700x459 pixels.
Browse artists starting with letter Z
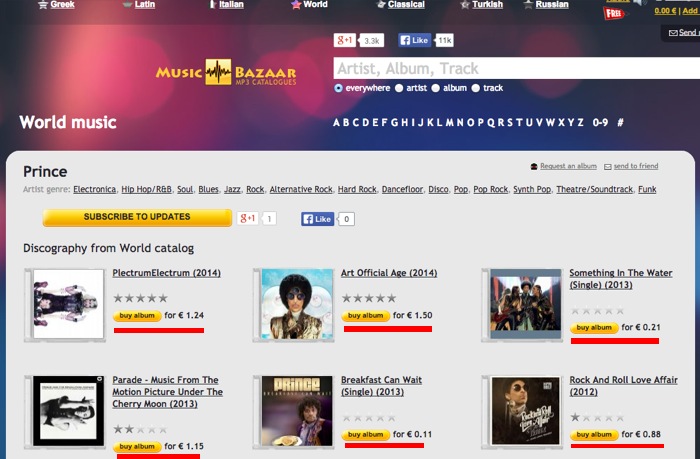[580, 122]
